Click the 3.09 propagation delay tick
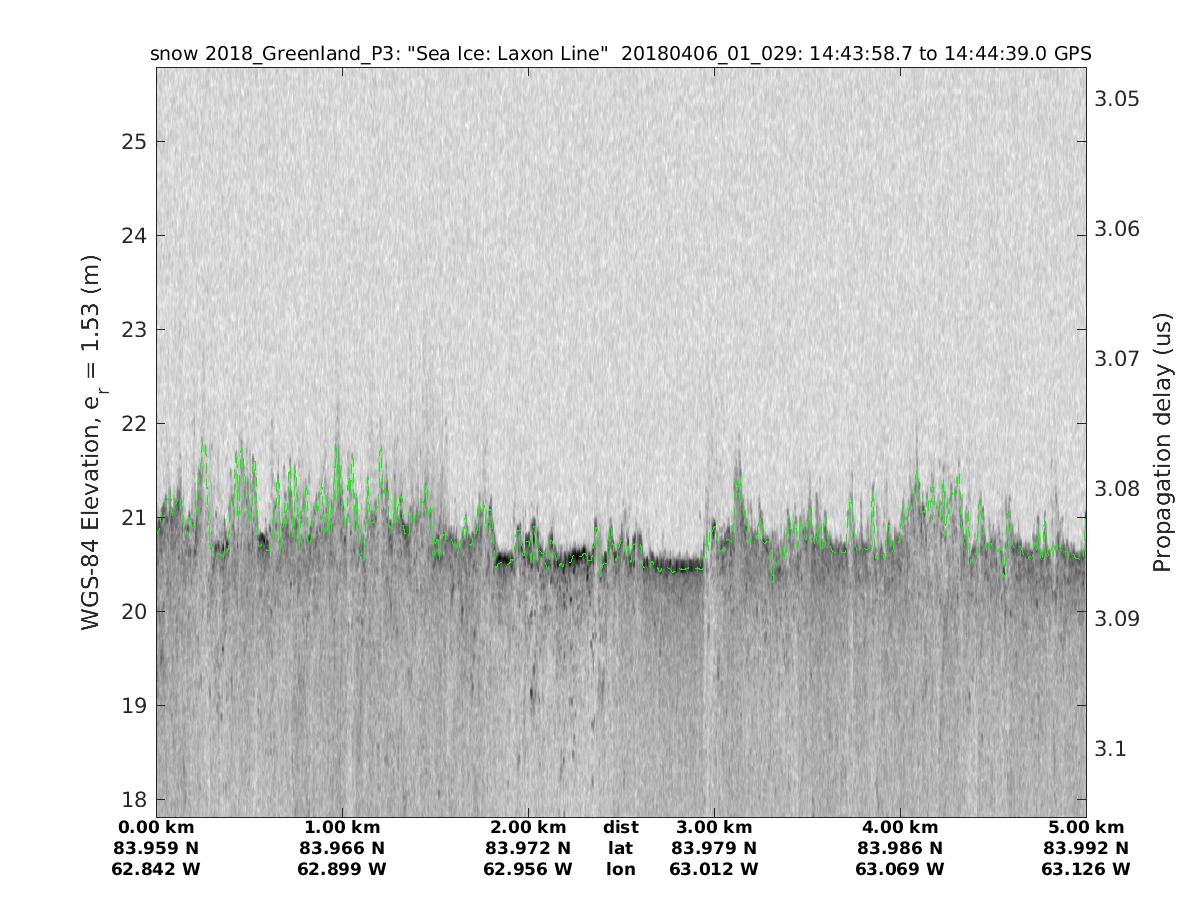 pos(1117,618)
